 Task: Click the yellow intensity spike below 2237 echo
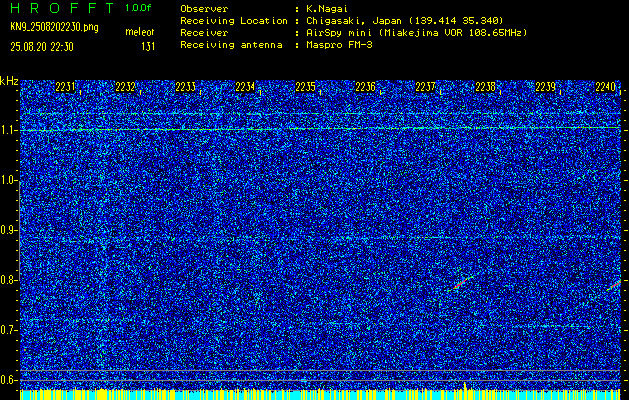465,386
